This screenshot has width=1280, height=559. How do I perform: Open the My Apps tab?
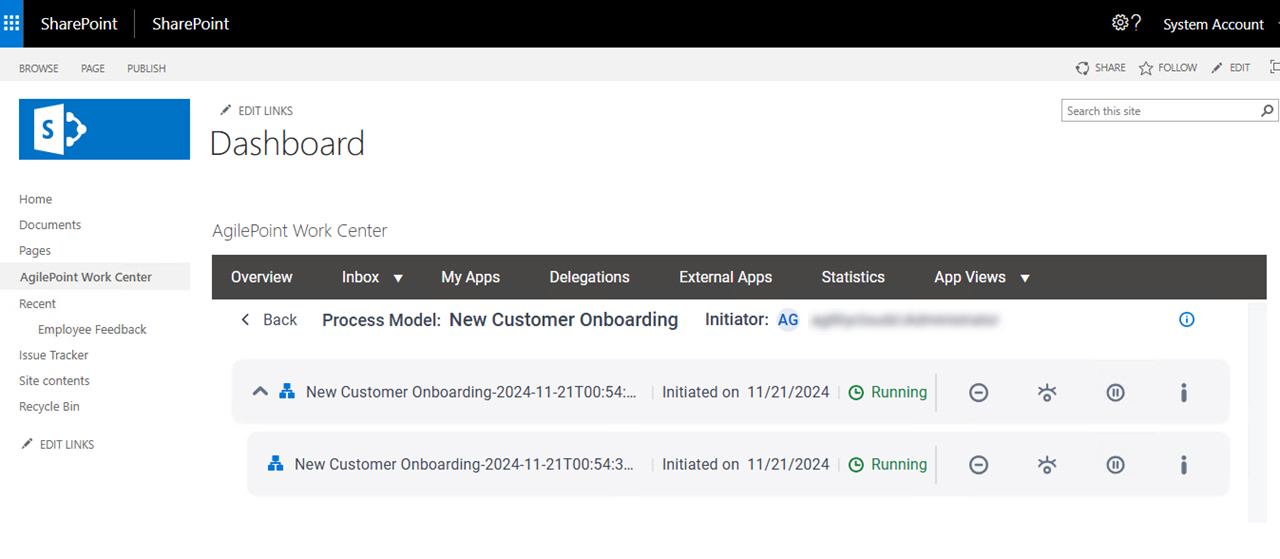(471, 277)
